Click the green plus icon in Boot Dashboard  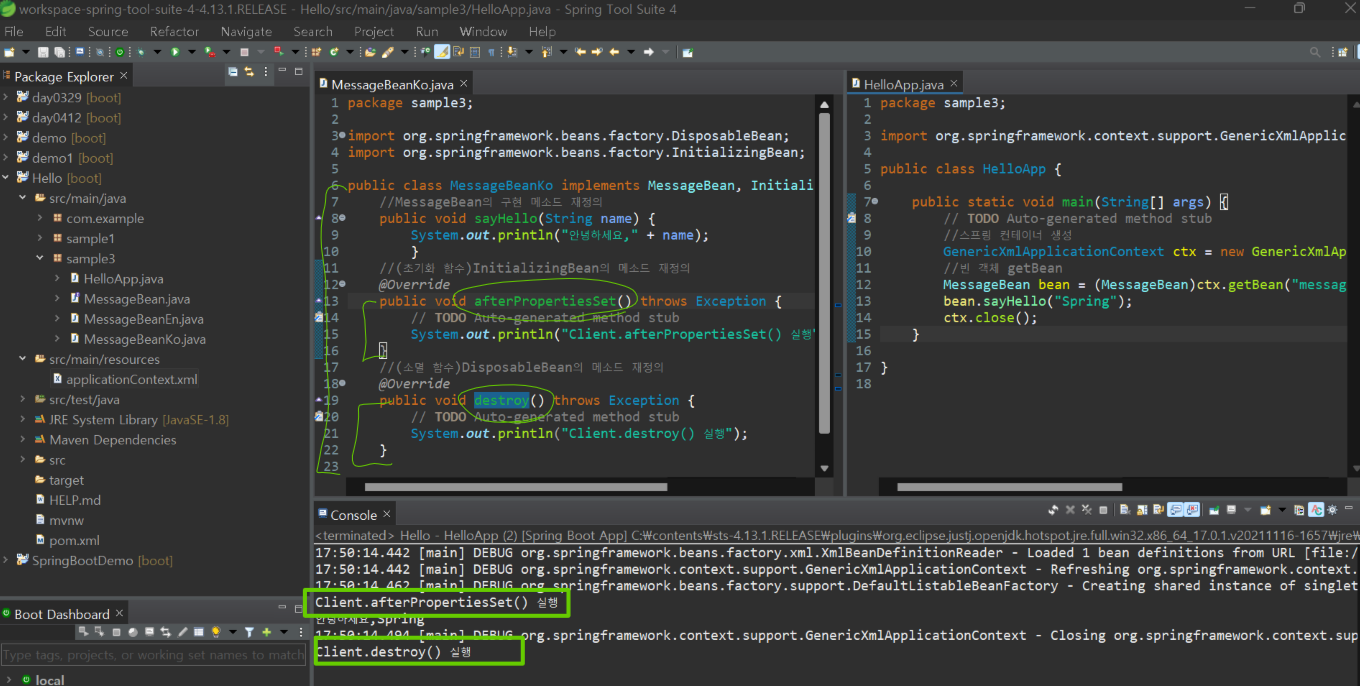[266, 632]
